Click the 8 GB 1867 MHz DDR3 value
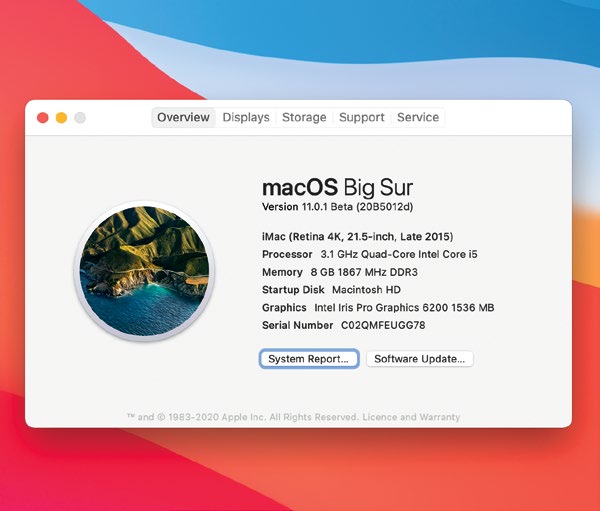 click(364, 272)
